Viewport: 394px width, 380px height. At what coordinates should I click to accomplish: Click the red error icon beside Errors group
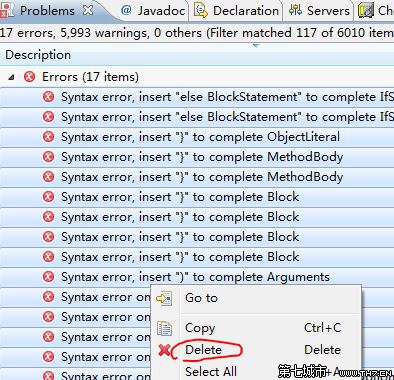coord(29,77)
